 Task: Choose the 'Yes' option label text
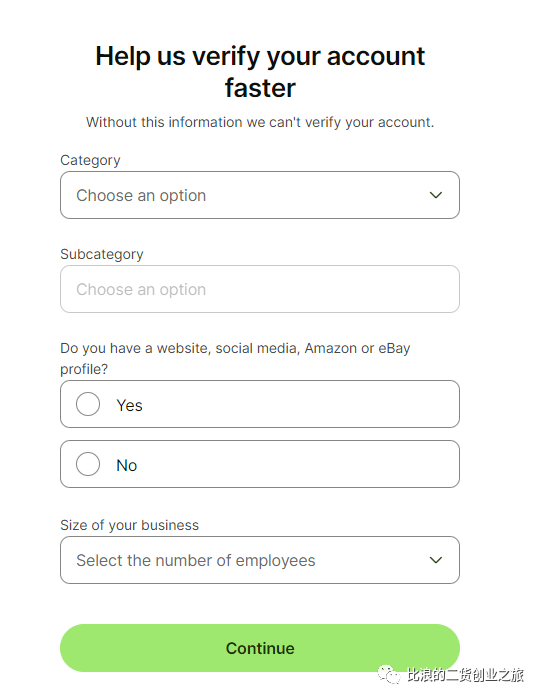pyautogui.click(x=129, y=405)
